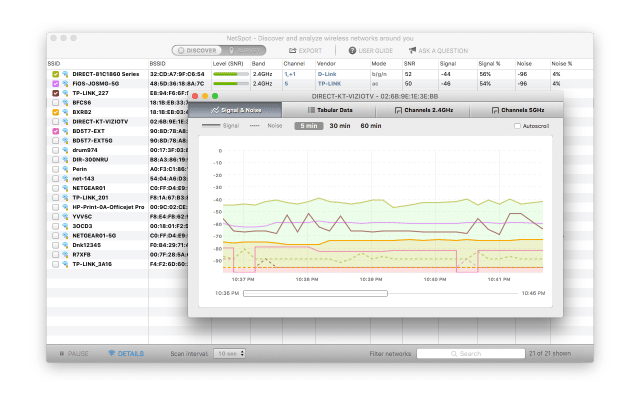The image size is (640, 400).
Task: Select the 30 min time range
Action: 340,126
